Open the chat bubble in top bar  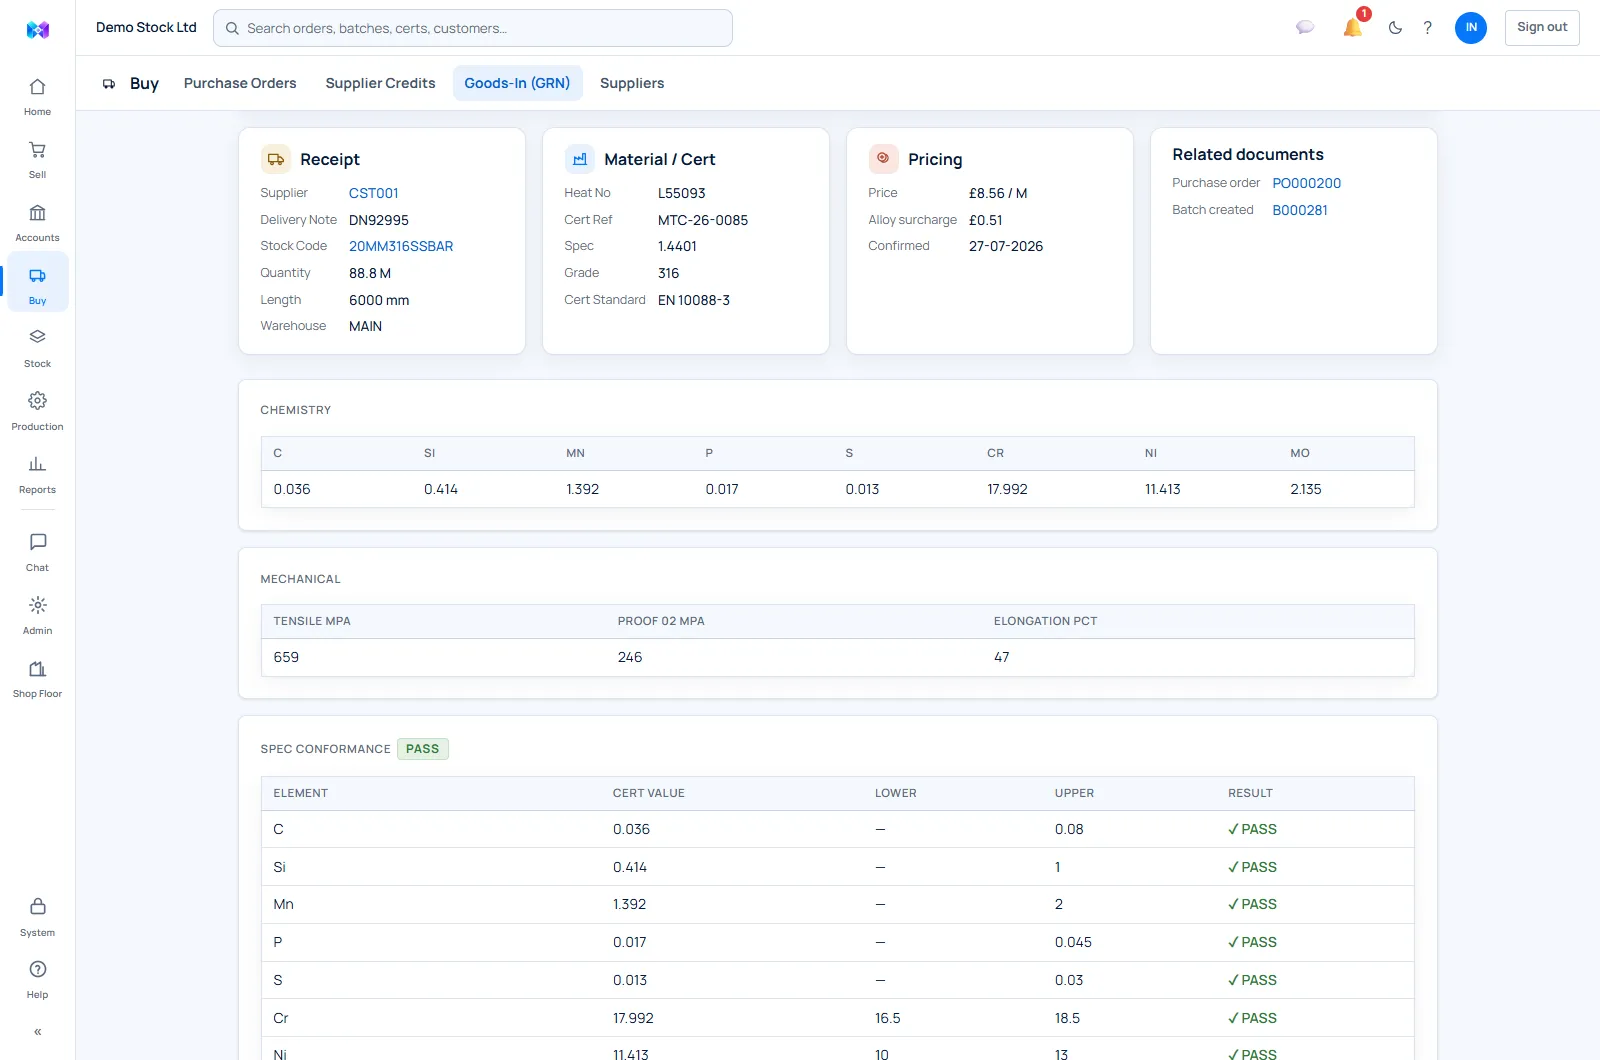tap(1305, 28)
